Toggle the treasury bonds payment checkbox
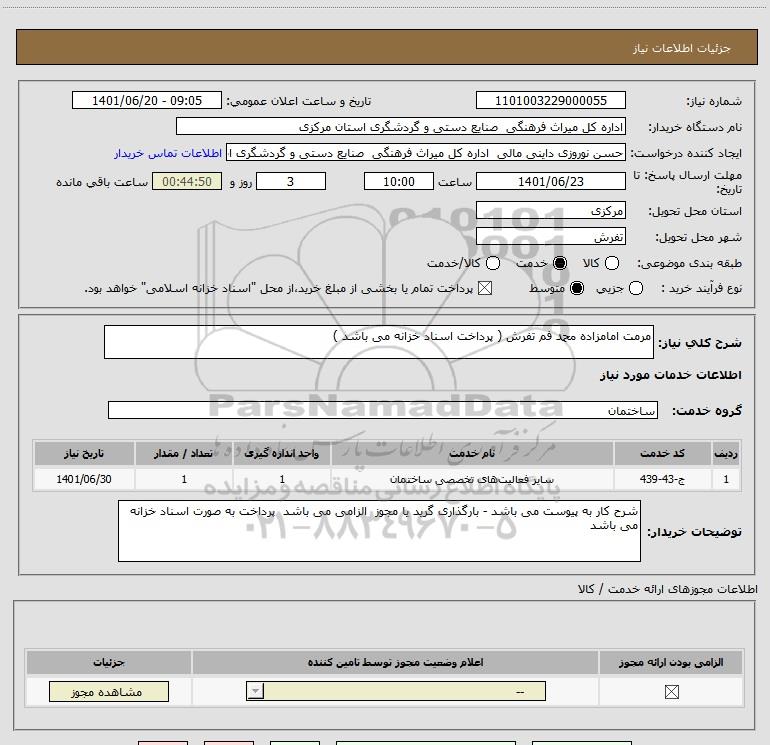Screen dimensions: 770x745 point(485,288)
